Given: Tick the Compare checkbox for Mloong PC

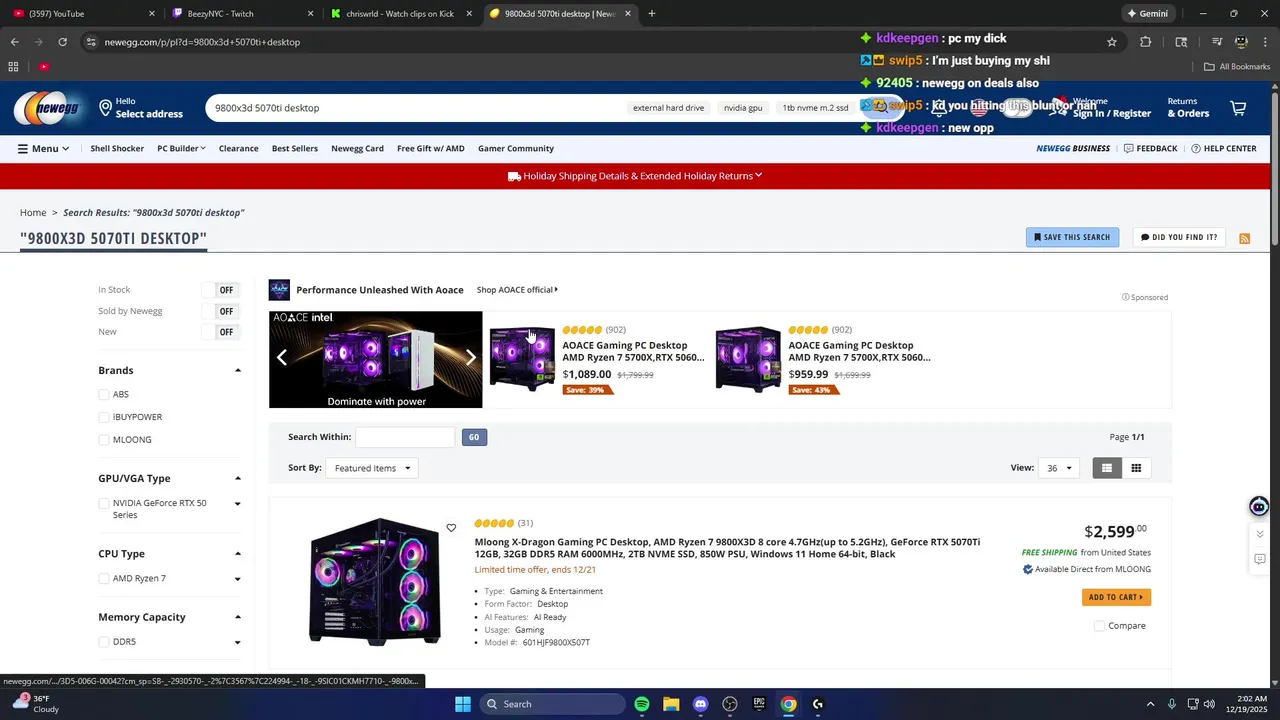Looking at the screenshot, I should [x=1099, y=626].
